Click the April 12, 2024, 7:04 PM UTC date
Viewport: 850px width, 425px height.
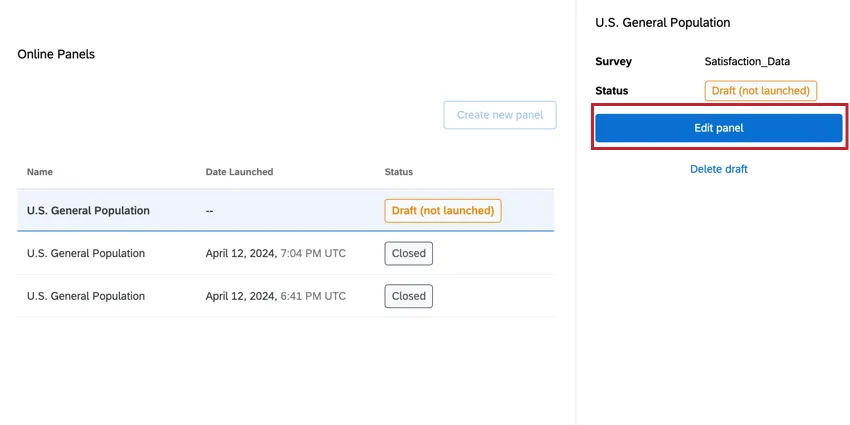275,254
